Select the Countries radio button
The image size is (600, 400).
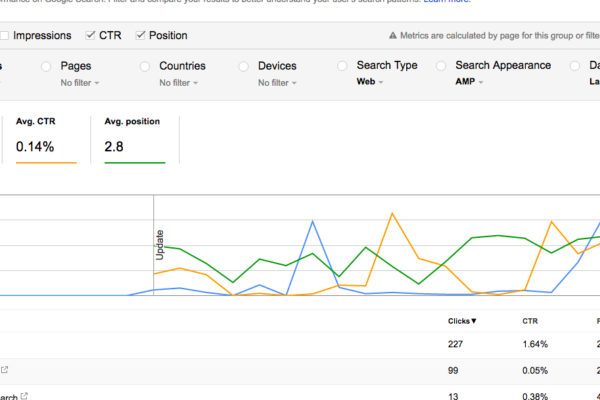[145, 66]
